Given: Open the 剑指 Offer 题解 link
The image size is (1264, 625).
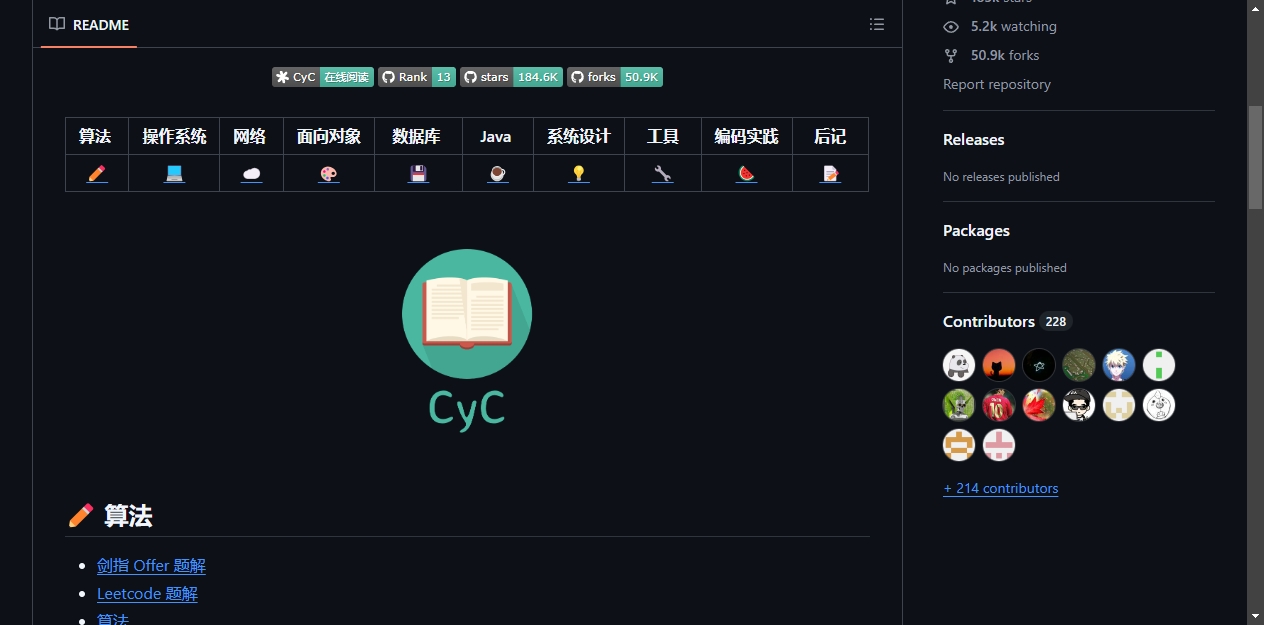Looking at the screenshot, I should pos(151,566).
